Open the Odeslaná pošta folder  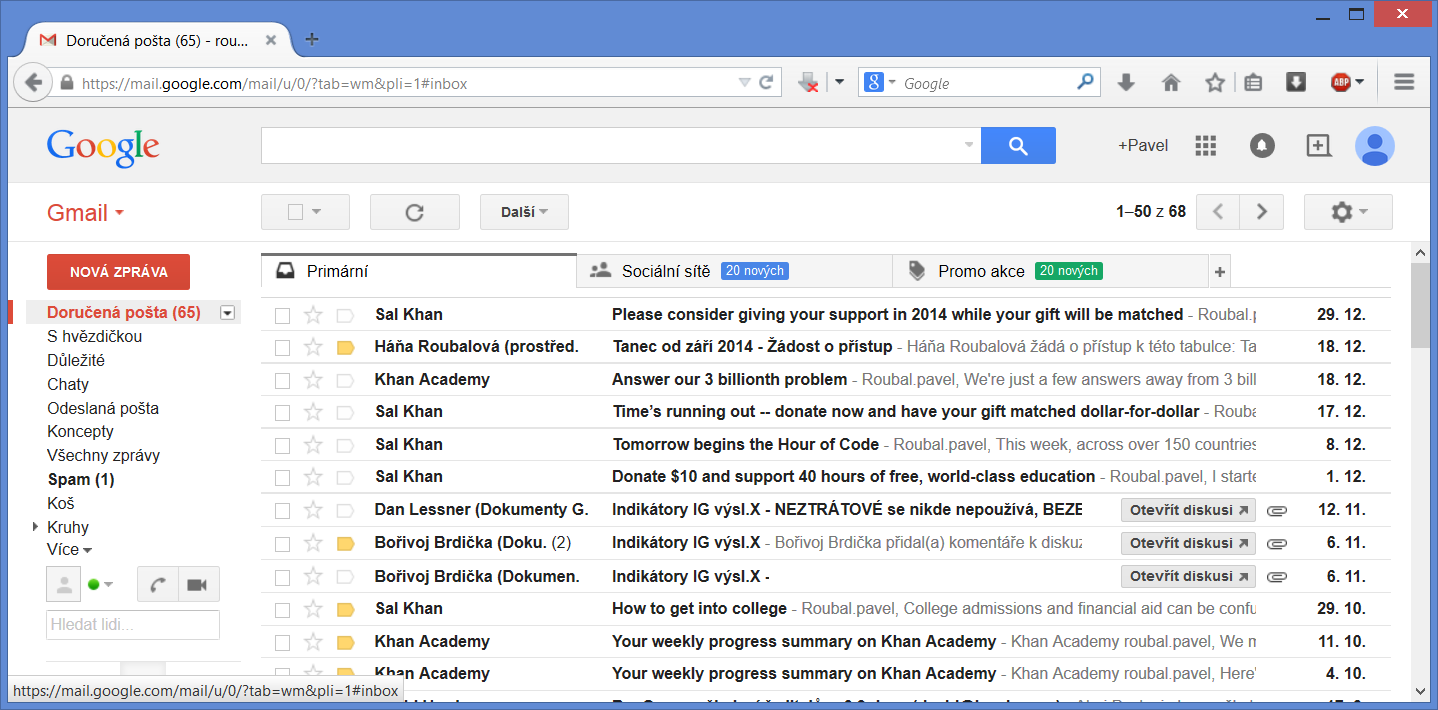(x=103, y=408)
